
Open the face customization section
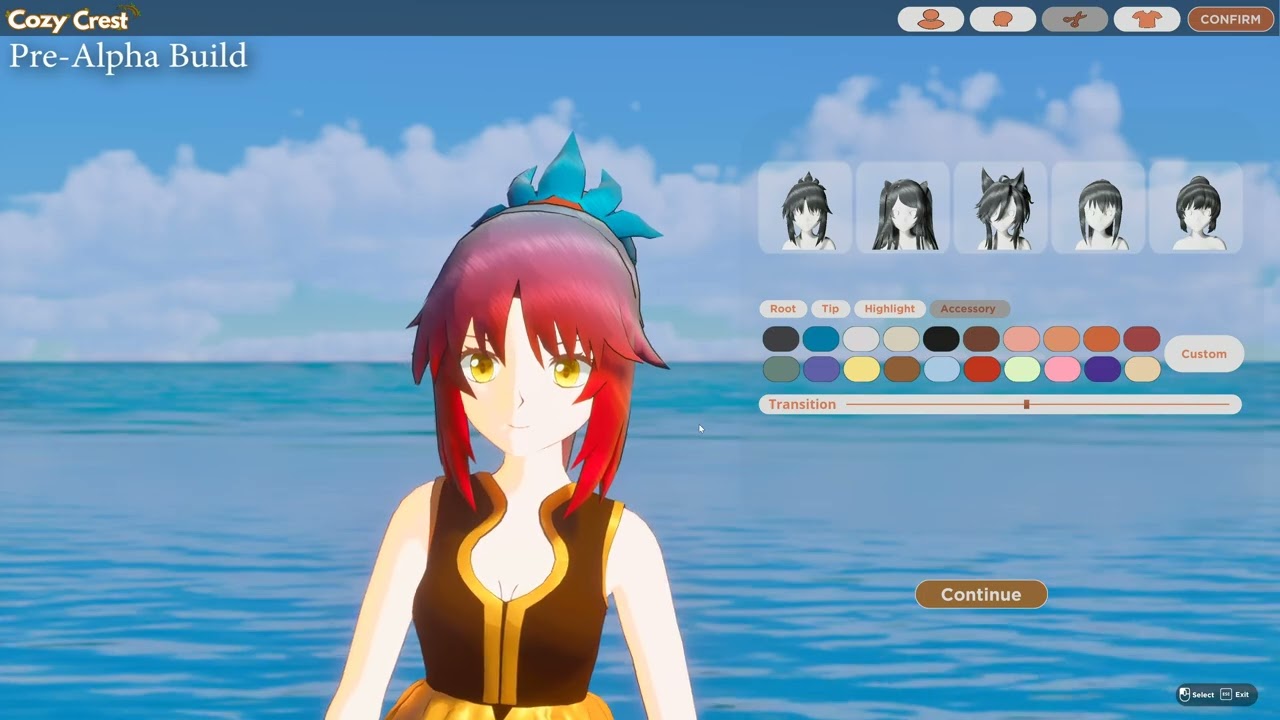point(1002,18)
